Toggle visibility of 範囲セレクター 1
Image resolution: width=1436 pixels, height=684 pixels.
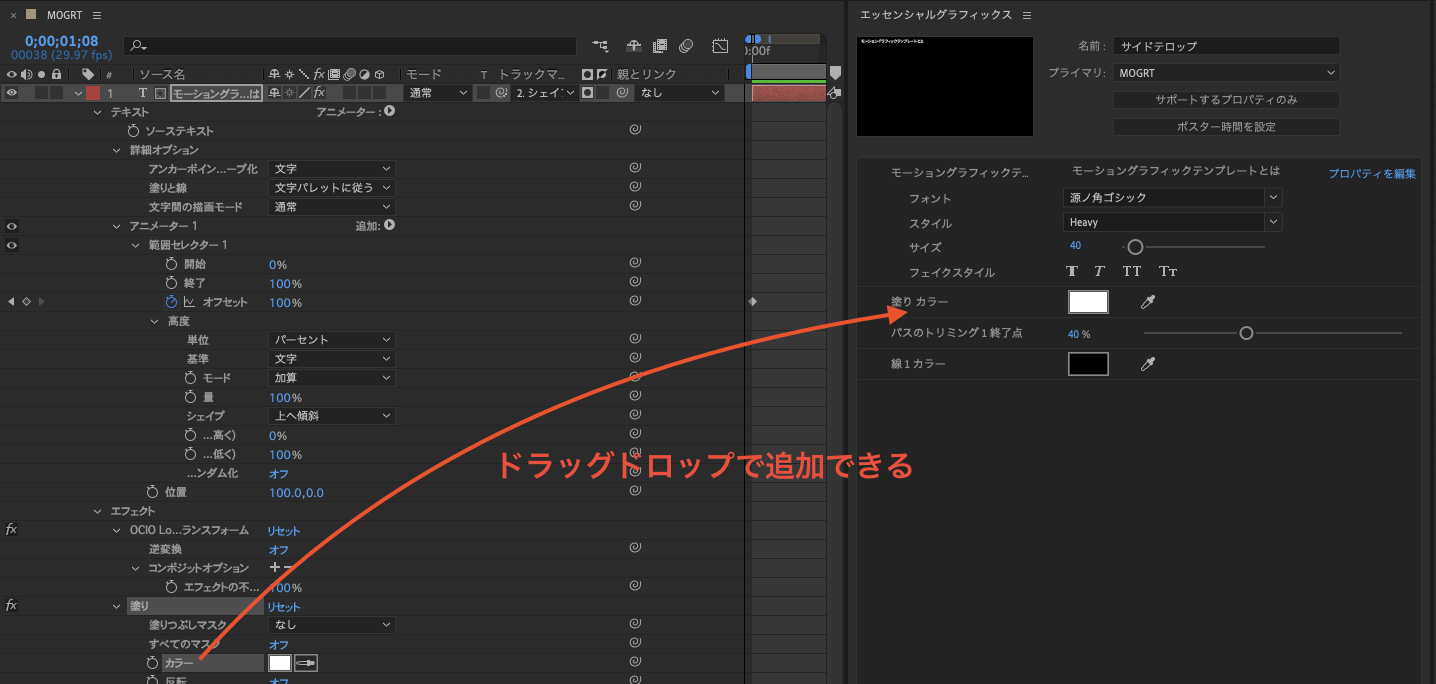tap(11, 245)
